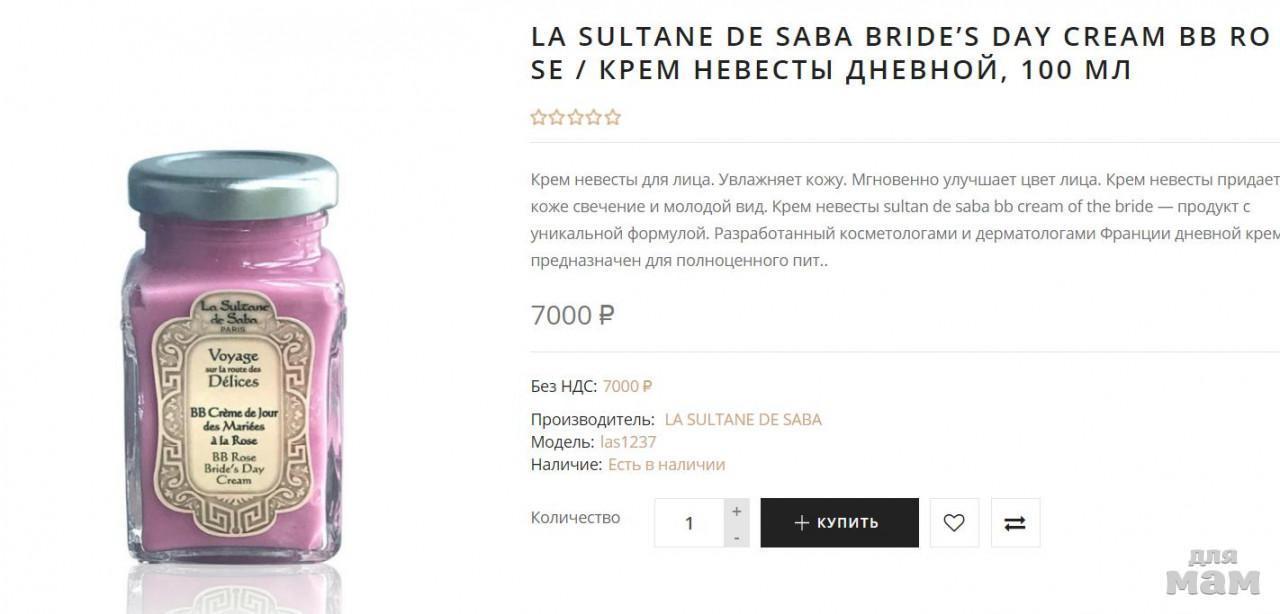1280x614 pixels.
Task: Click the first rating star
Action: (539, 118)
